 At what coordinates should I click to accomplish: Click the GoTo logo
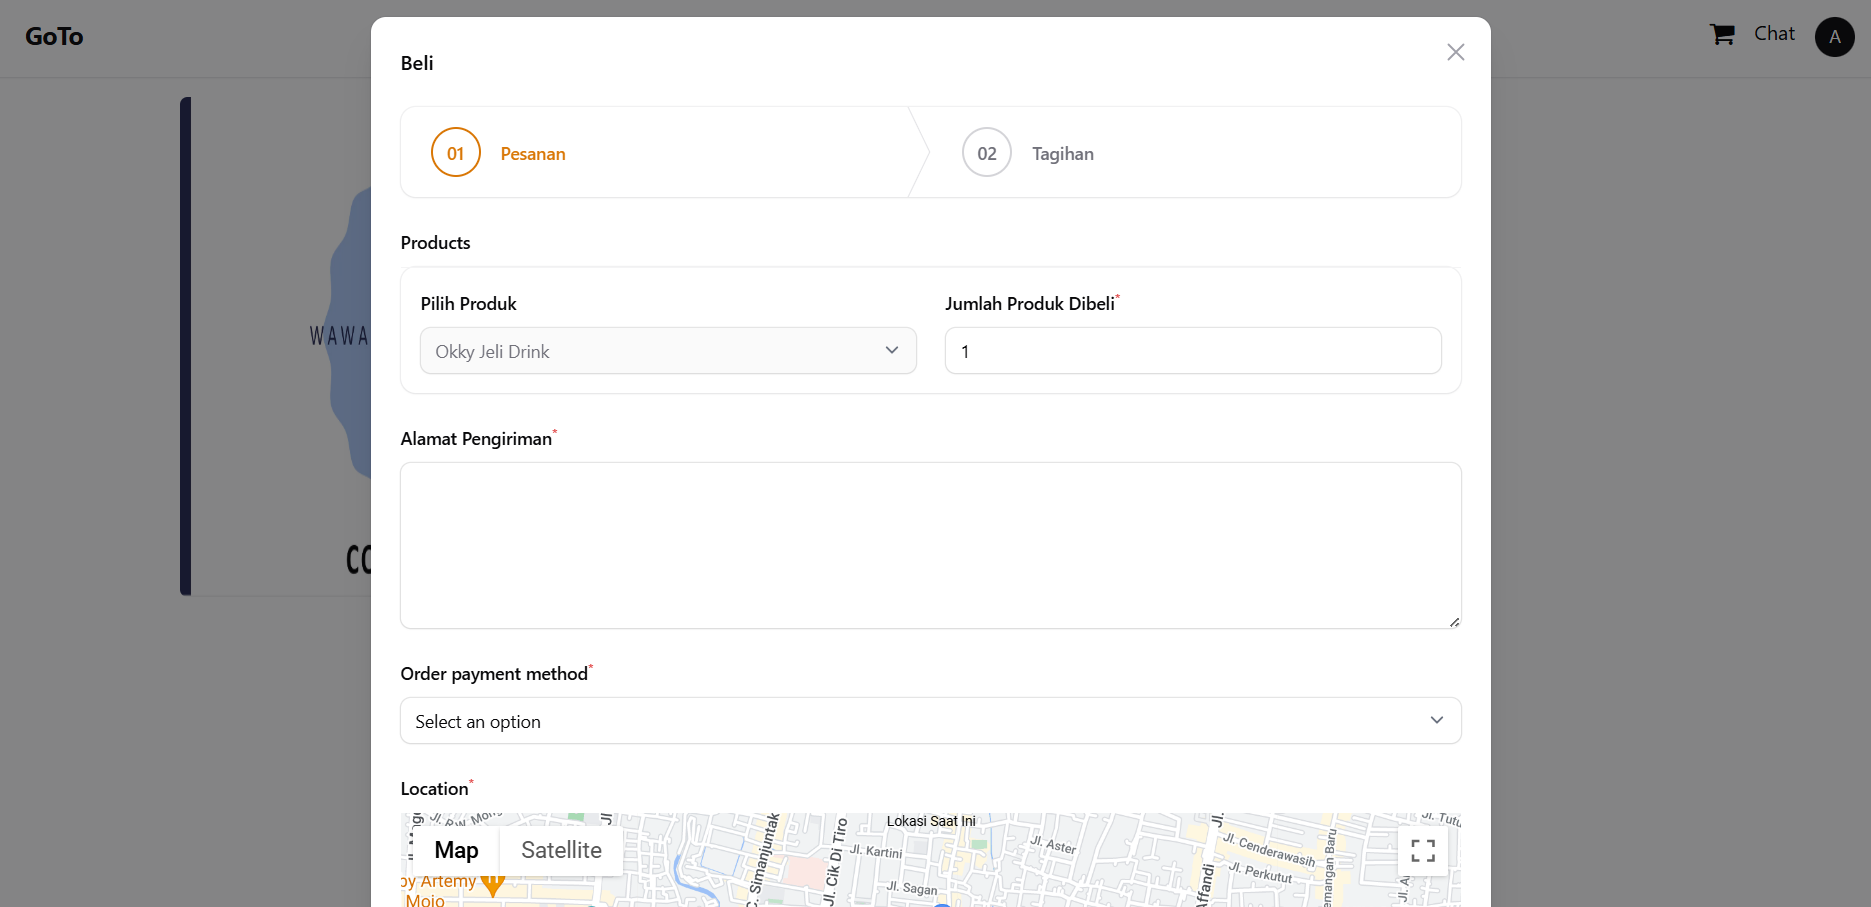[x=54, y=37]
